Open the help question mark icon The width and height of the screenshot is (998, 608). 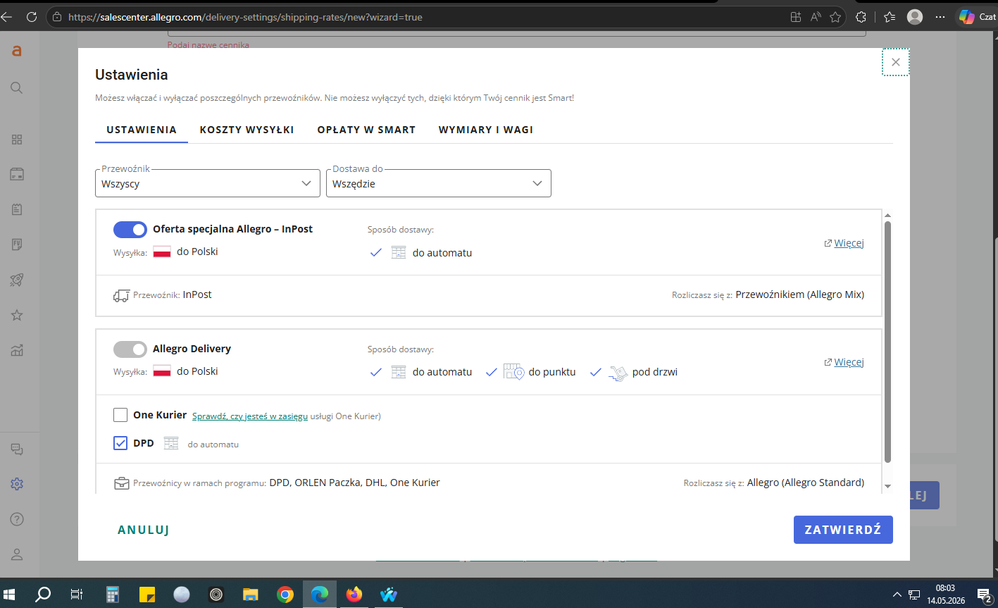coord(17,520)
